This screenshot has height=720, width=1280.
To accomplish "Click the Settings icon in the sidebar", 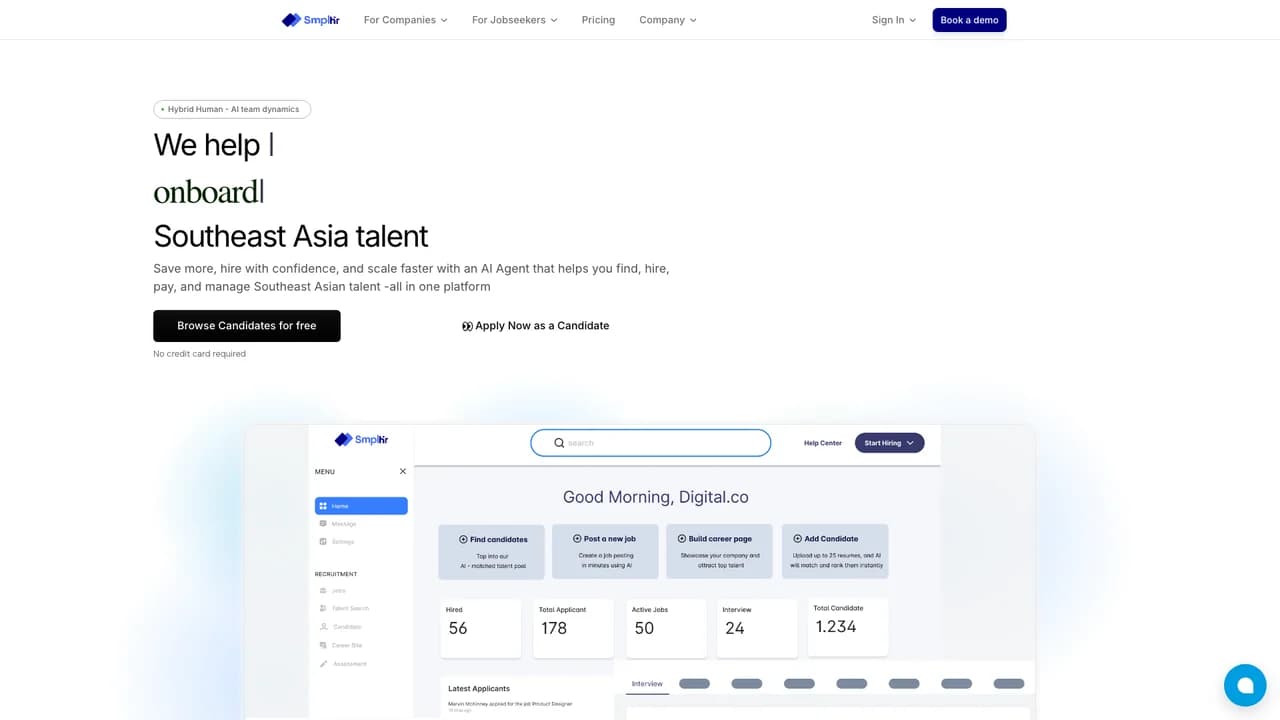I will [323, 542].
